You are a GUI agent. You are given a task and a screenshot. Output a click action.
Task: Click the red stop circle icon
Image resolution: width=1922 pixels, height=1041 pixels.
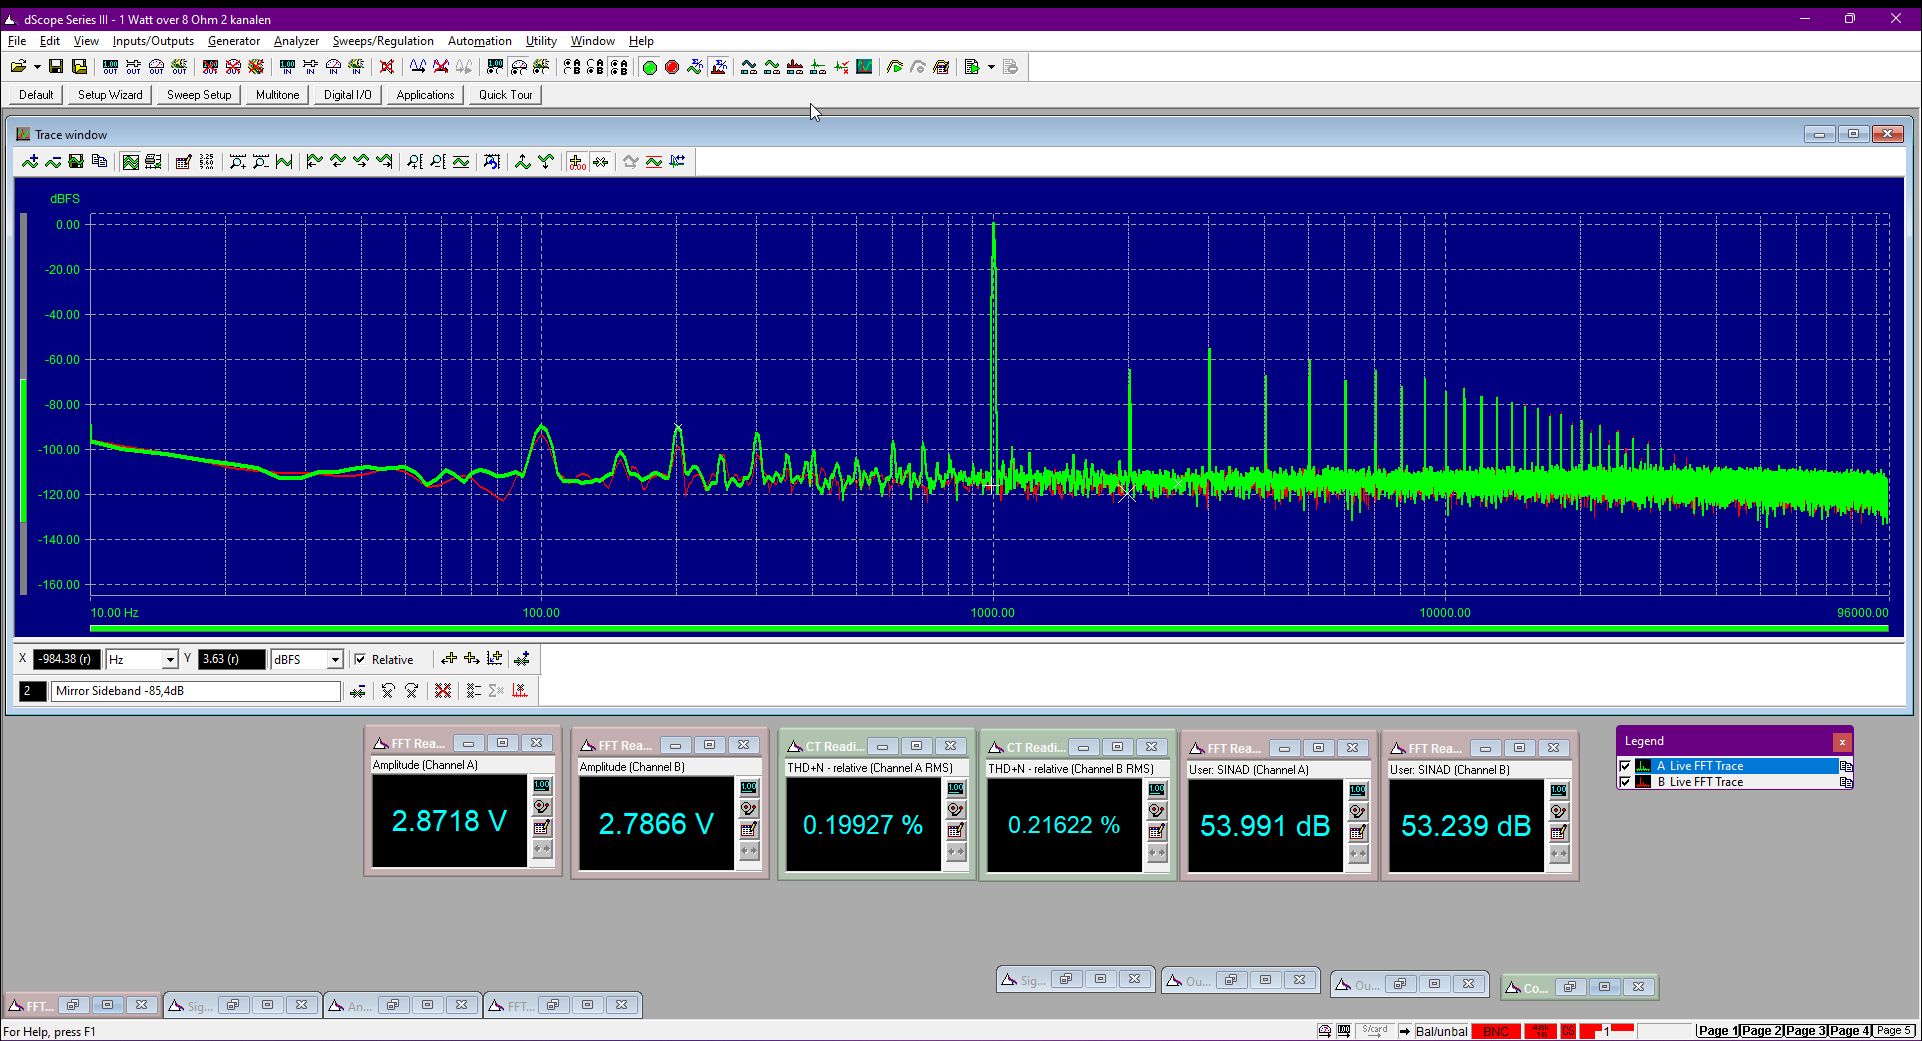coord(672,67)
